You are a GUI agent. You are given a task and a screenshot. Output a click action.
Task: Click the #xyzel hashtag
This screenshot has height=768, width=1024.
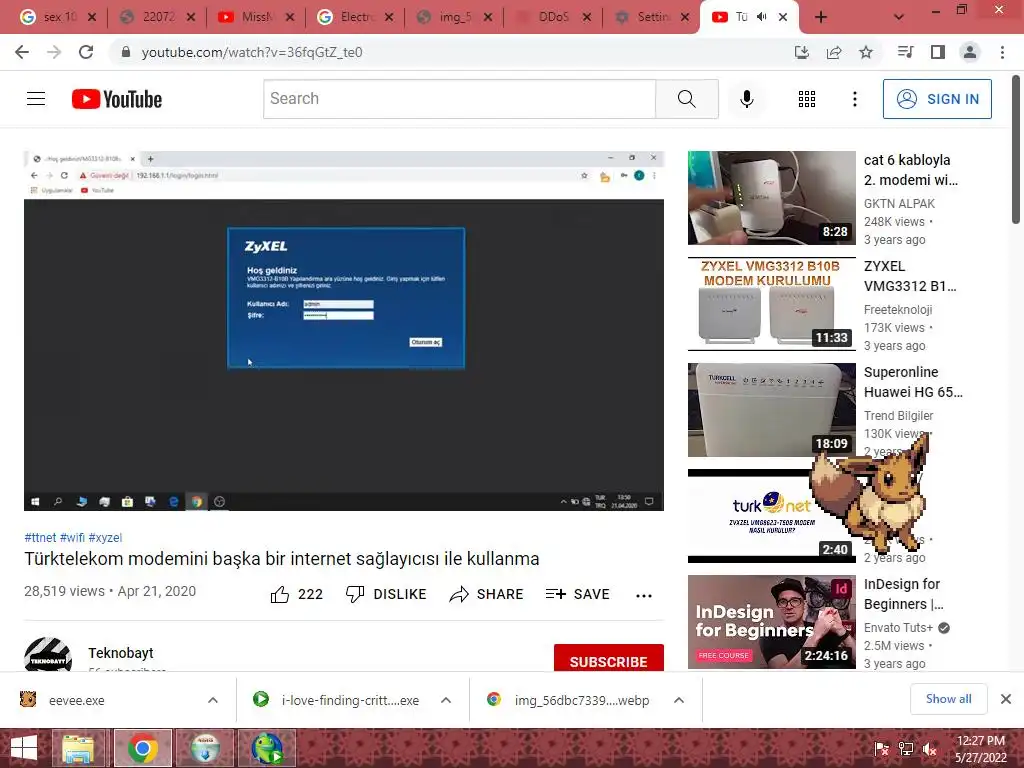coord(105,537)
